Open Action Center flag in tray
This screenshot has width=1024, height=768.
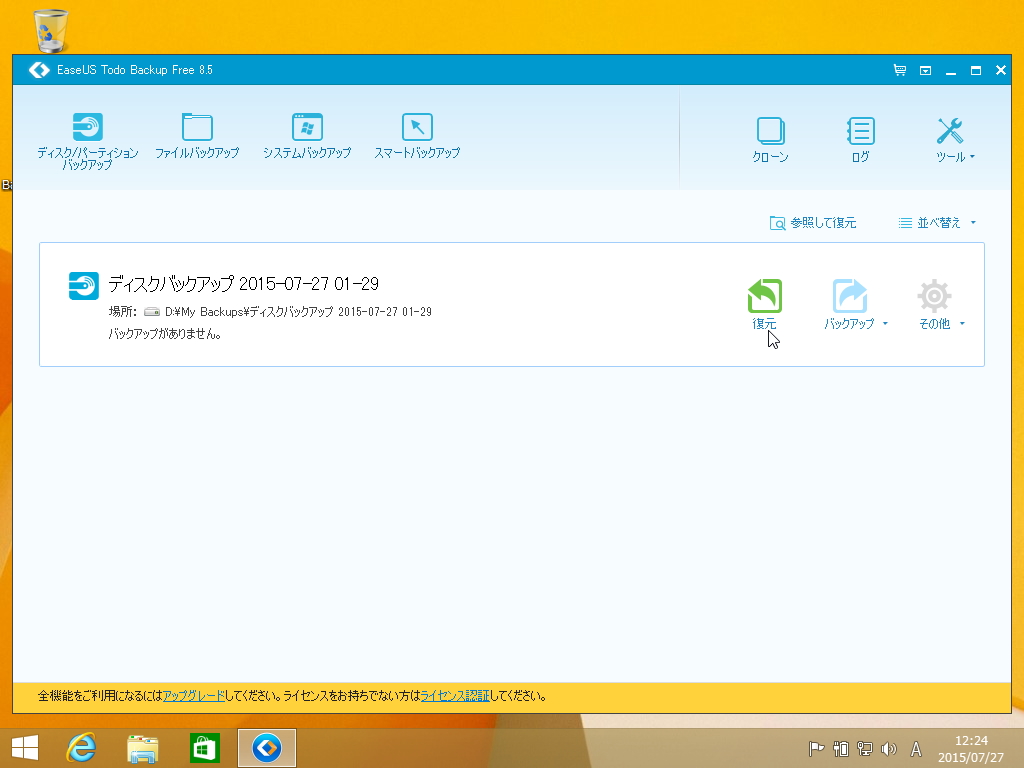tap(816, 748)
